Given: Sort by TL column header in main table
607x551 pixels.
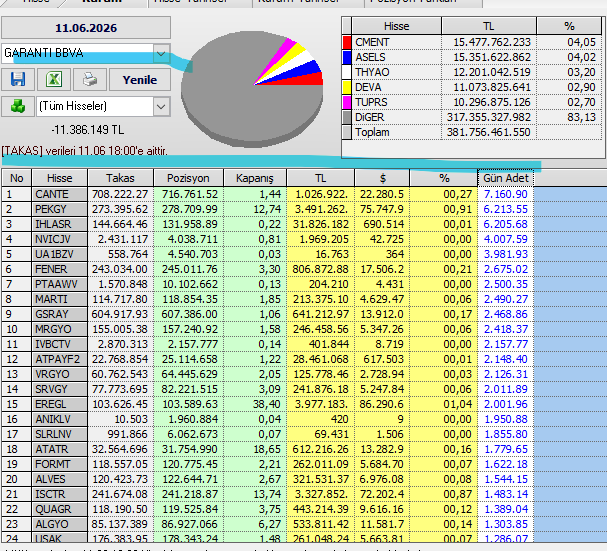Looking at the screenshot, I should 320,178.
